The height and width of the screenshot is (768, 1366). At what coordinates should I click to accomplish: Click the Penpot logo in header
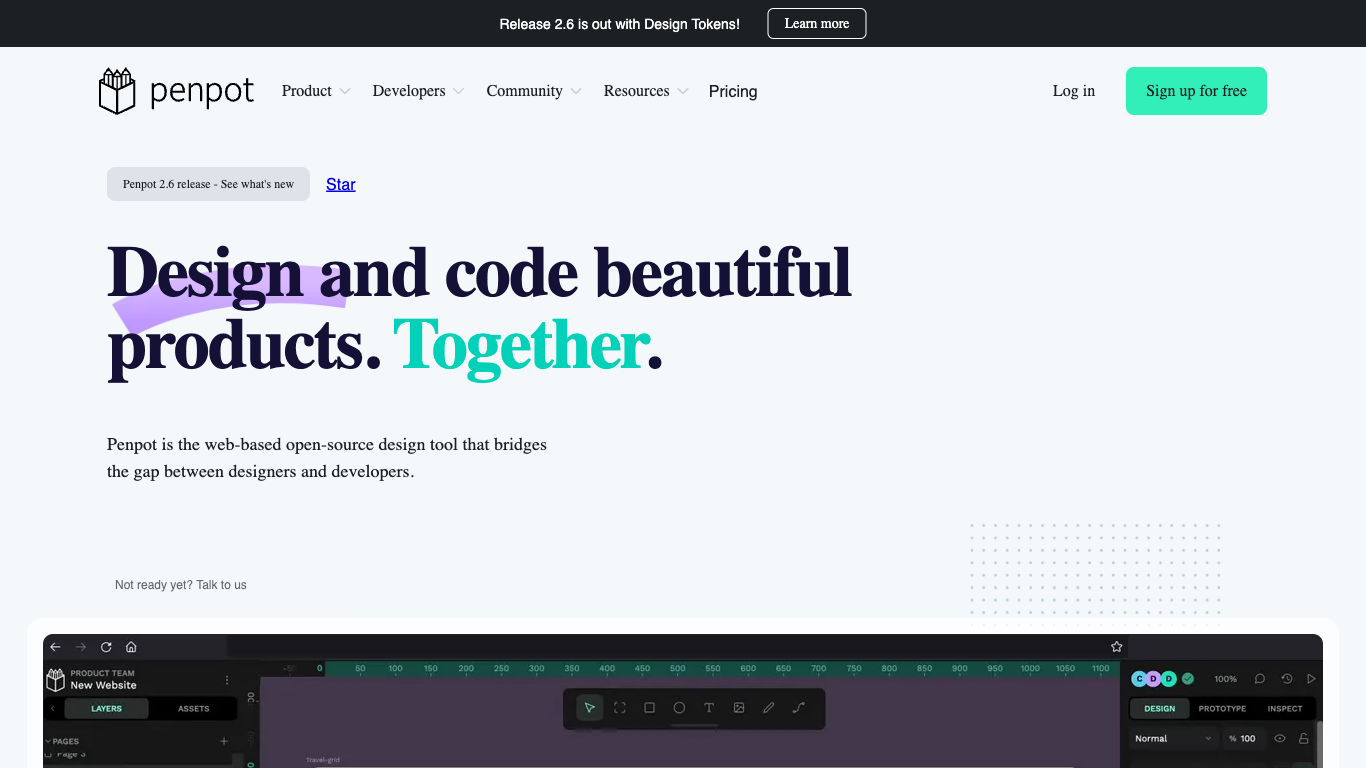[x=176, y=91]
